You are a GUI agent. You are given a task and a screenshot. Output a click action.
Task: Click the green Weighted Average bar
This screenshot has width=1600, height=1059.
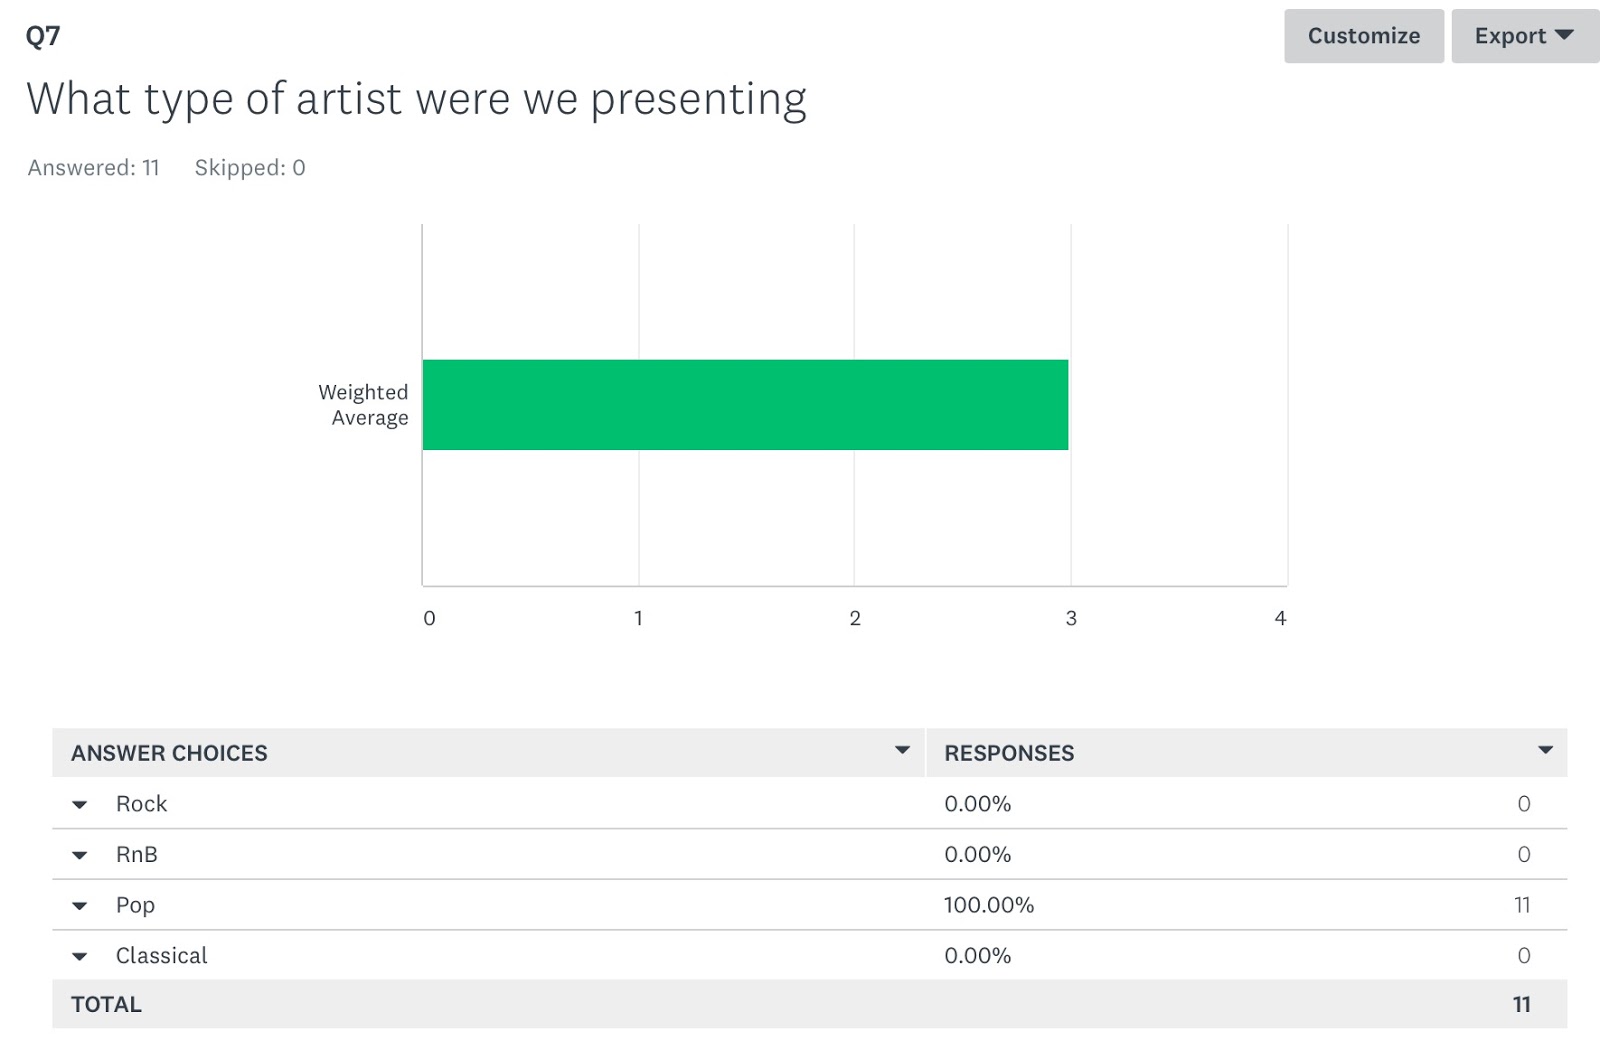tap(745, 405)
